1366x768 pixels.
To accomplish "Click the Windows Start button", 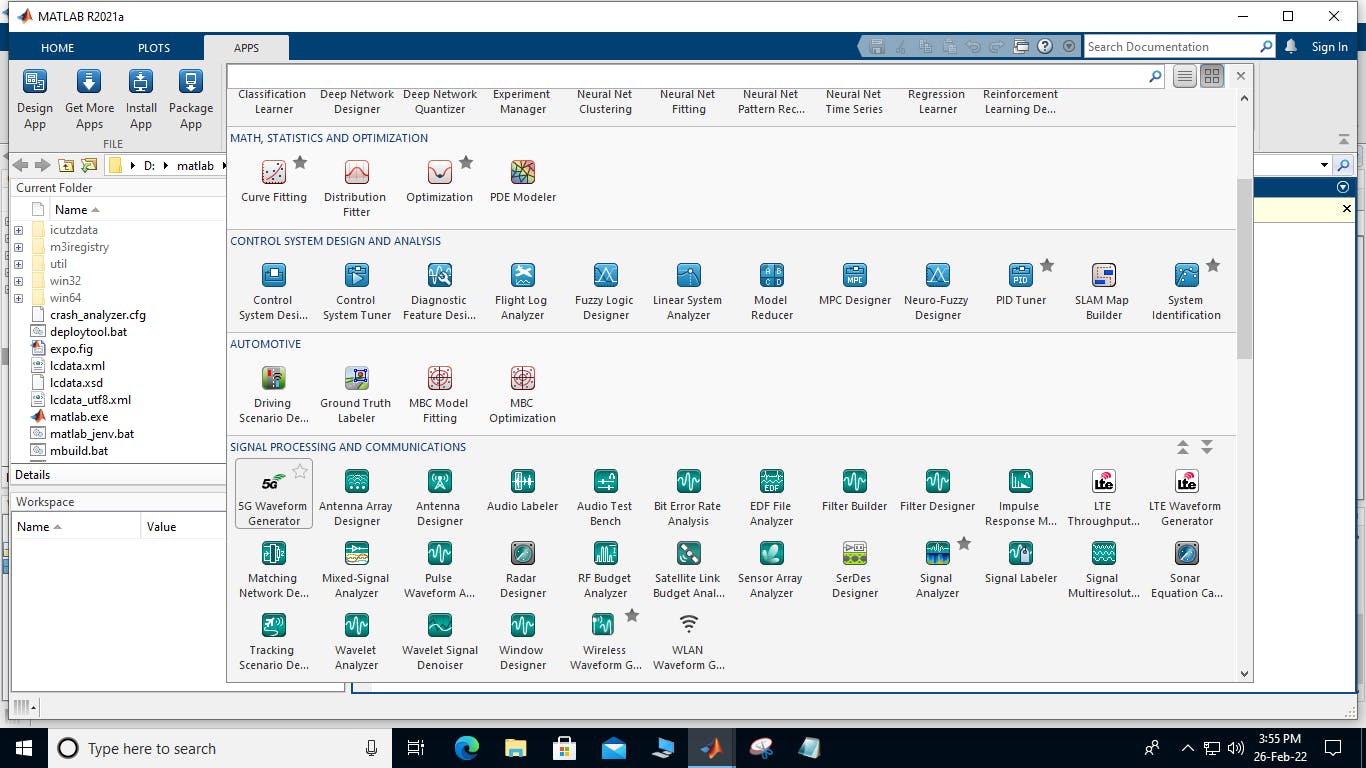I will tap(23, 748).
